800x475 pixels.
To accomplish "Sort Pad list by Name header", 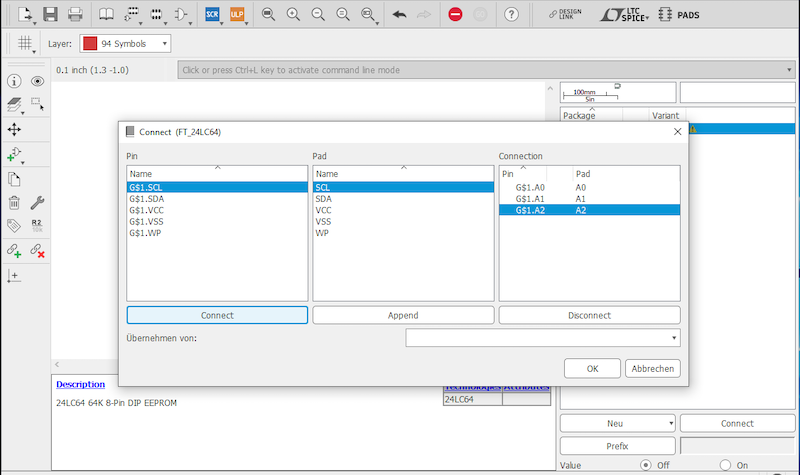I will point(404,173).
